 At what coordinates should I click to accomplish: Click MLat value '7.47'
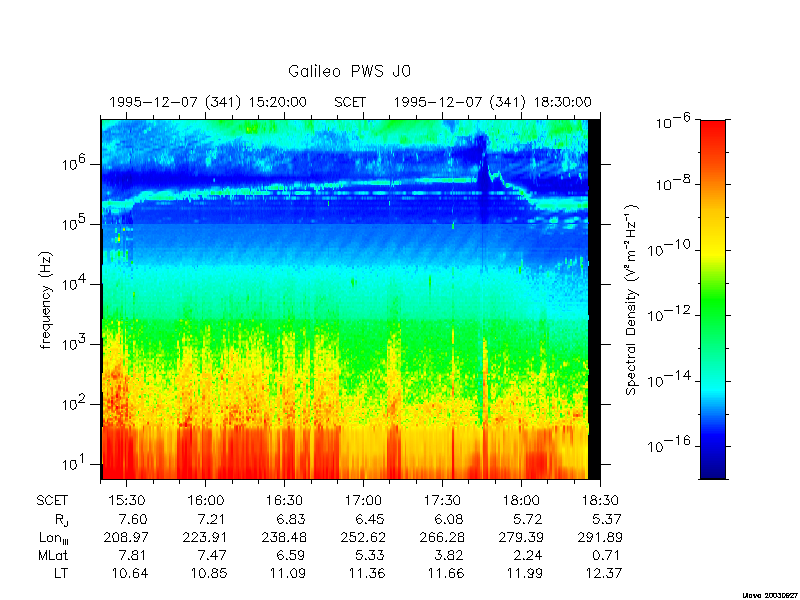(212, 555)
